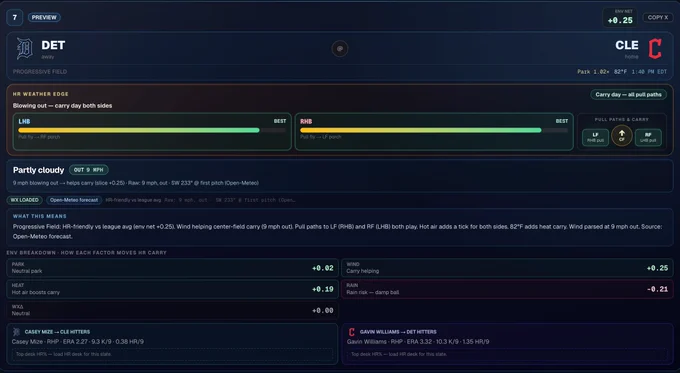Click the HR-friendly vs league avg status text
The width and height of the screenshot is (680, 373).
[133, 200]
